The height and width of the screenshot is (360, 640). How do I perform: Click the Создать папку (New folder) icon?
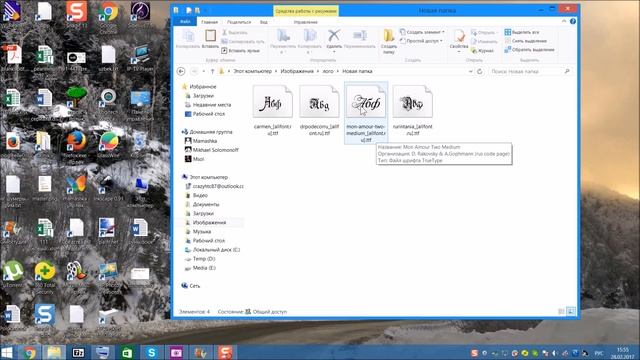pyautogui.click(x=389, y=41)
